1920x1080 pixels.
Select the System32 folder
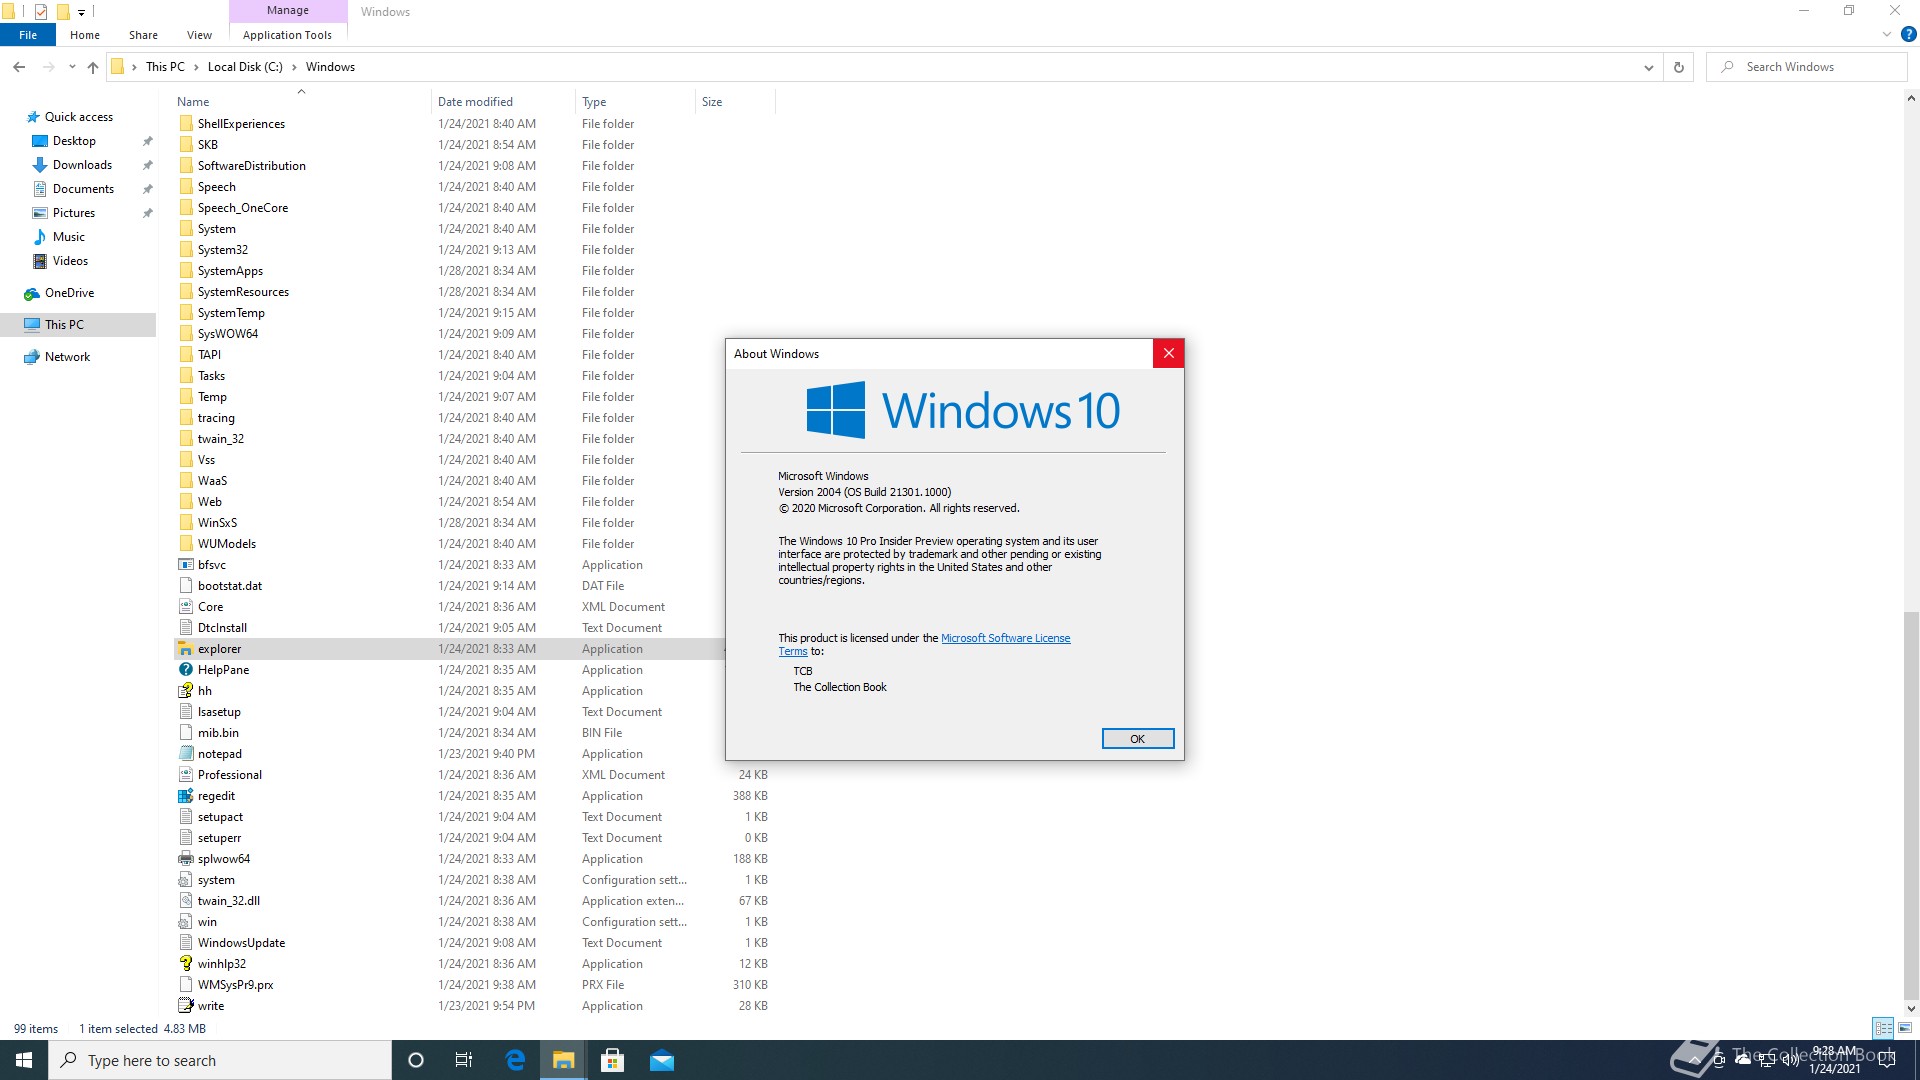point(222,250)
